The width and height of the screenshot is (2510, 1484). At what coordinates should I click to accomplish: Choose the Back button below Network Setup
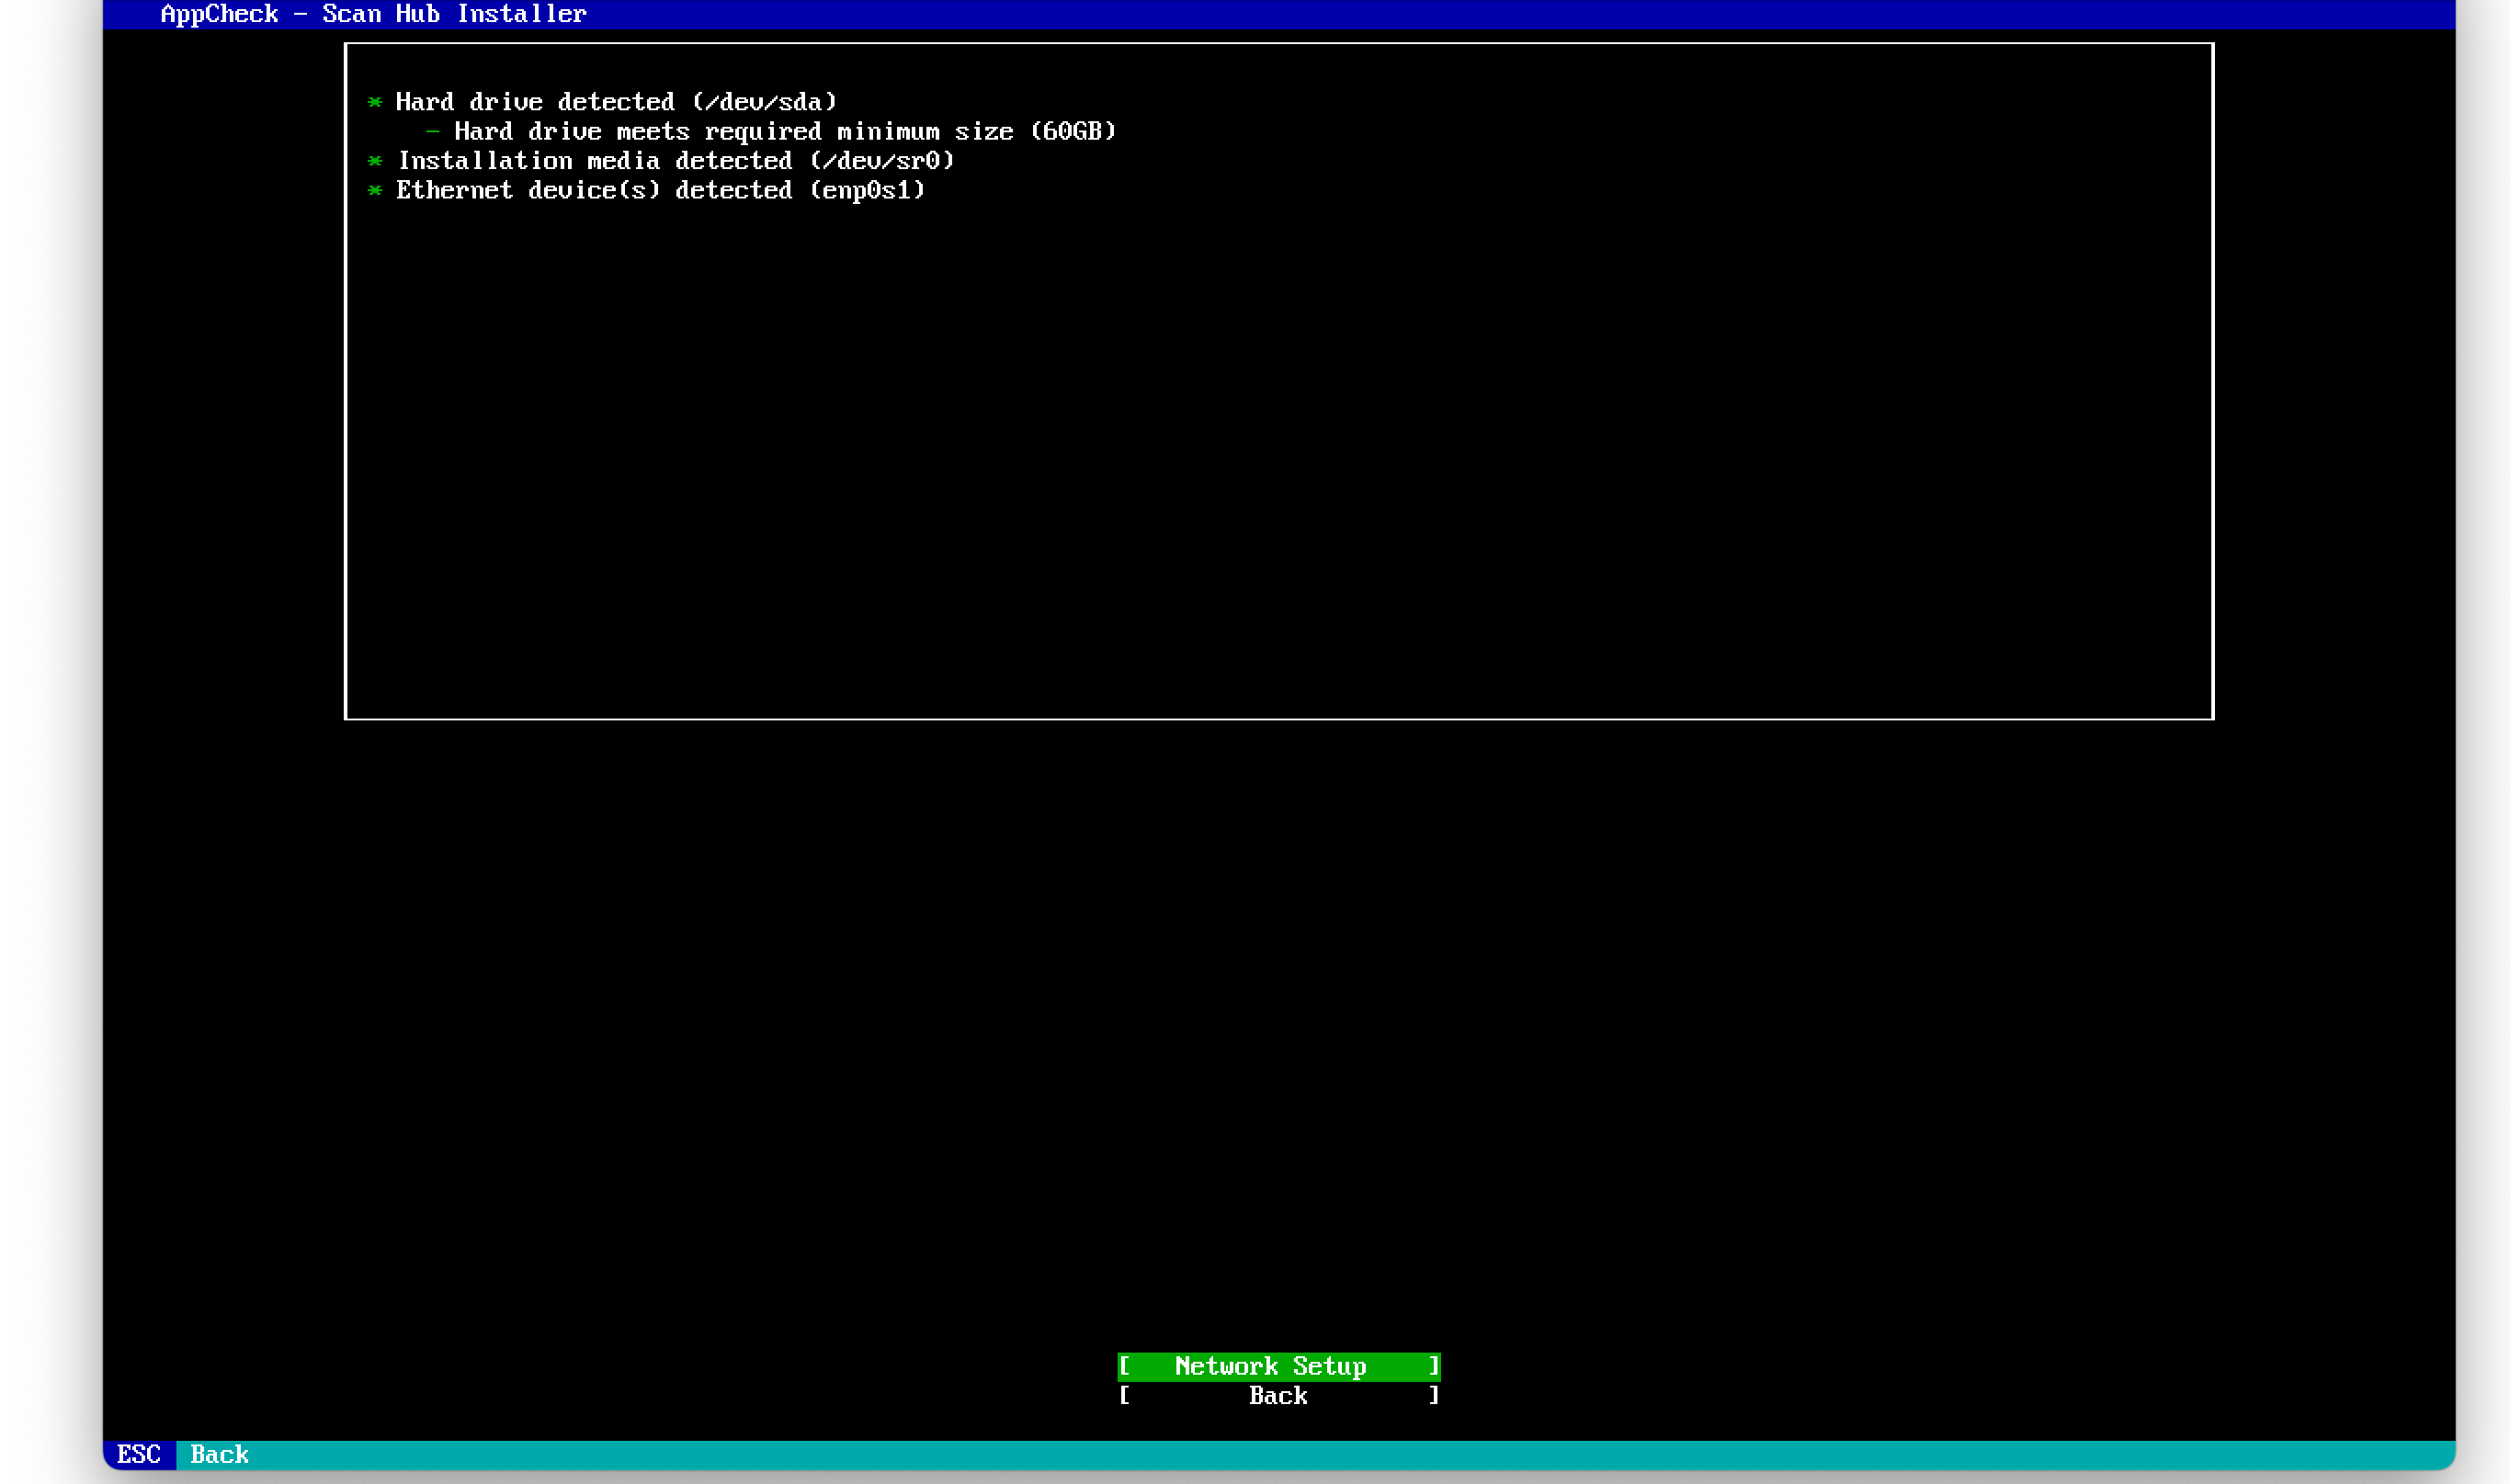(1278, 1395)
